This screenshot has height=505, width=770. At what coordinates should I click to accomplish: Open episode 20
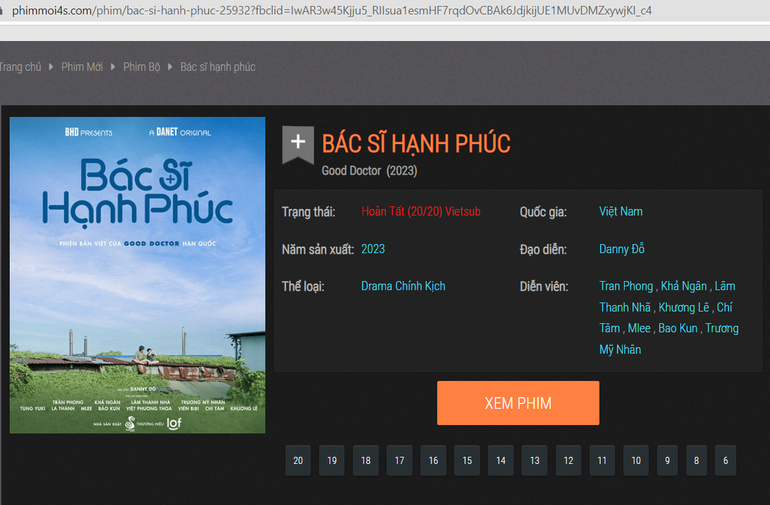click(x=297, y=461)
